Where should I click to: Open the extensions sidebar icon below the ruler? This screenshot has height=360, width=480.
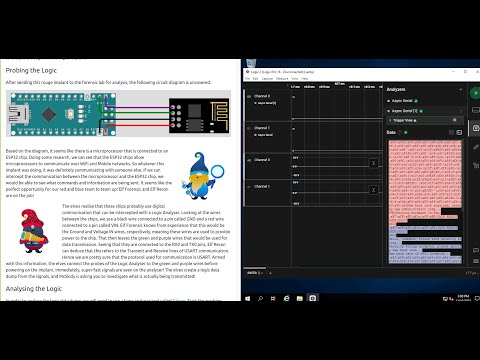[476, 165]
